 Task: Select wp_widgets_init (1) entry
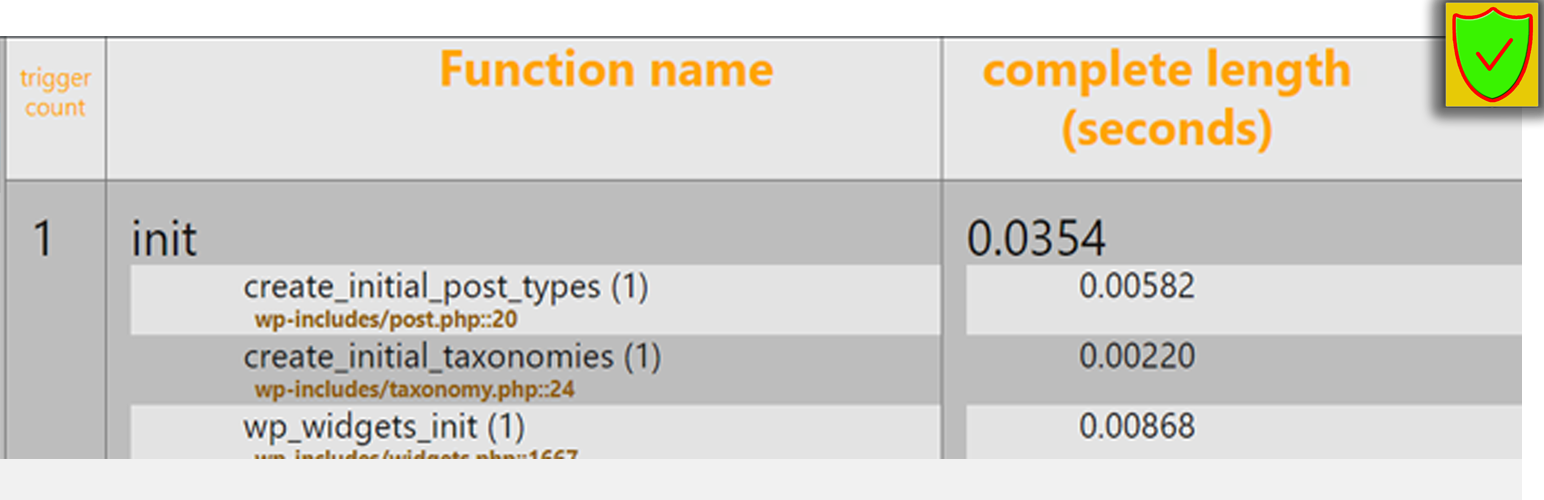coord(384,427)
